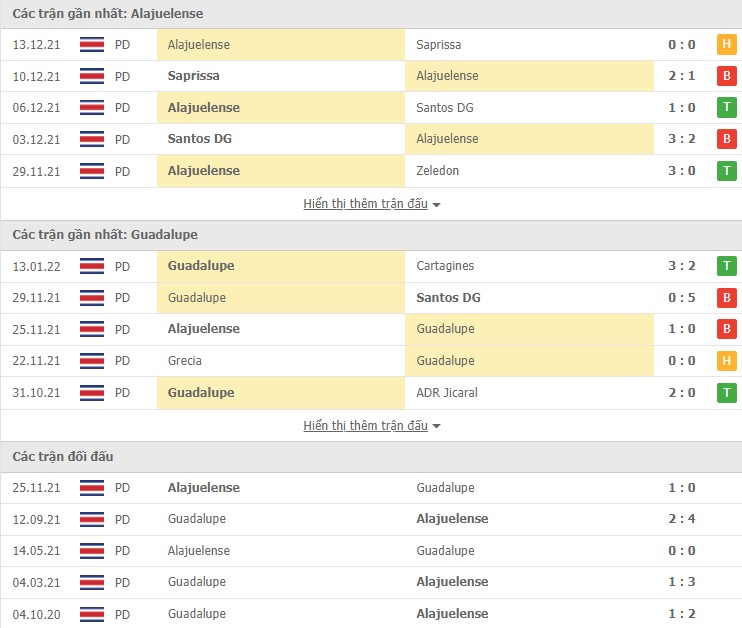Expand more matches under the Guadalupe section

click(x=372, y=426)
